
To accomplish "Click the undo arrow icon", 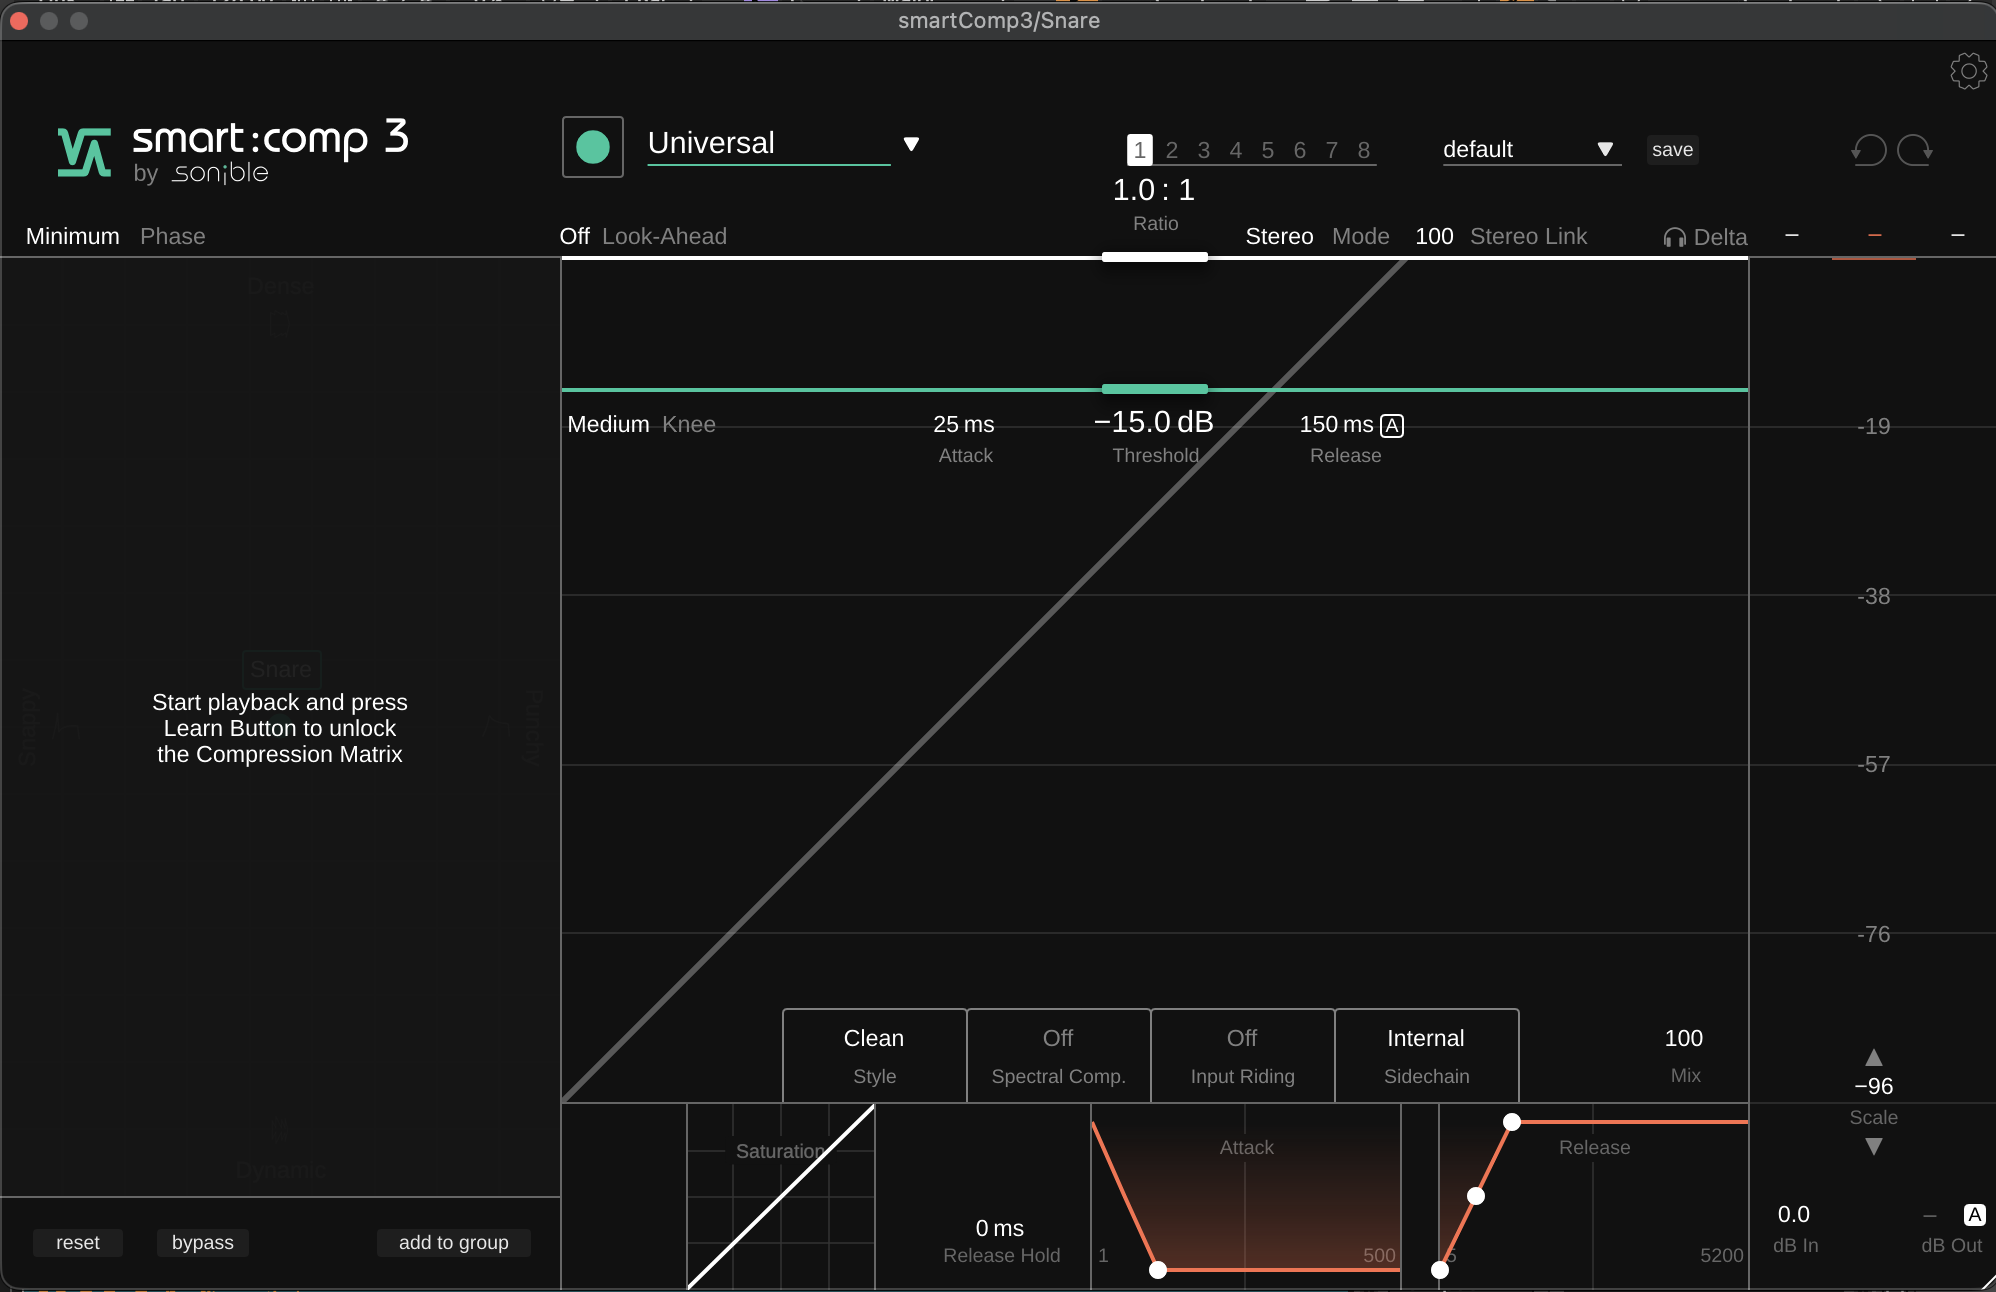I will tap(1868, 150).
